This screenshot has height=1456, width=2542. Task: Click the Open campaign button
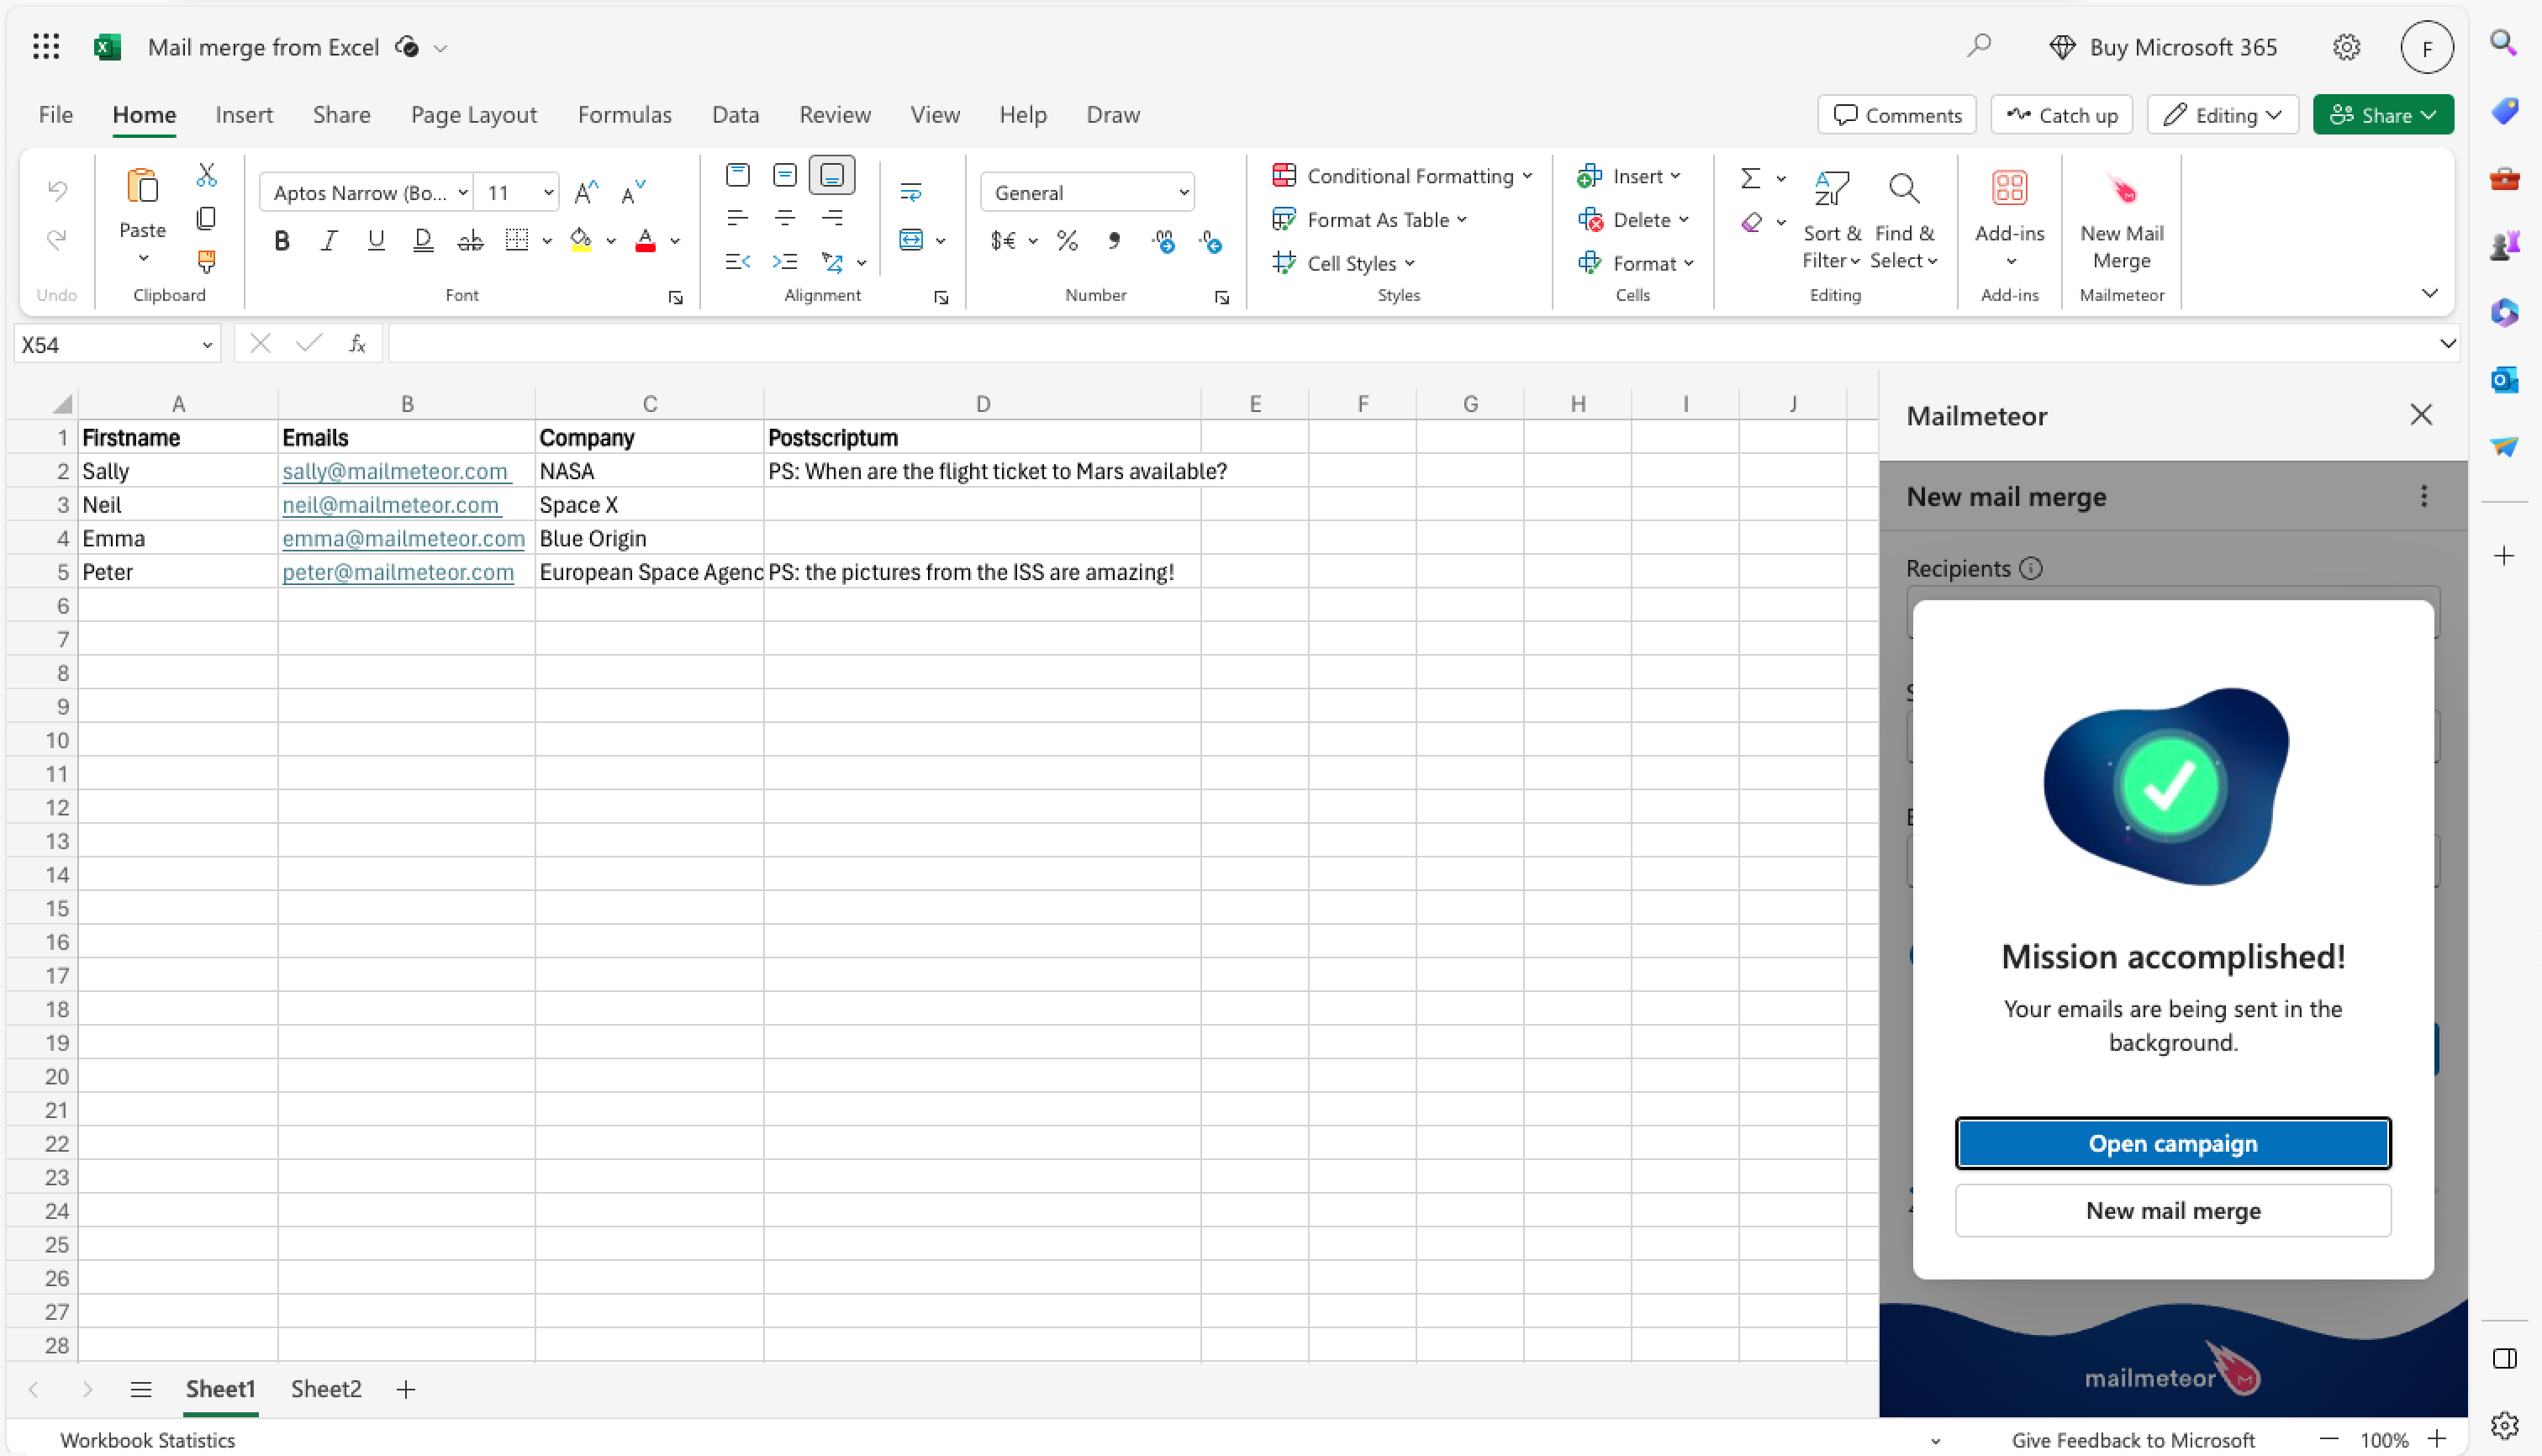click(x=2172, y=1143)
